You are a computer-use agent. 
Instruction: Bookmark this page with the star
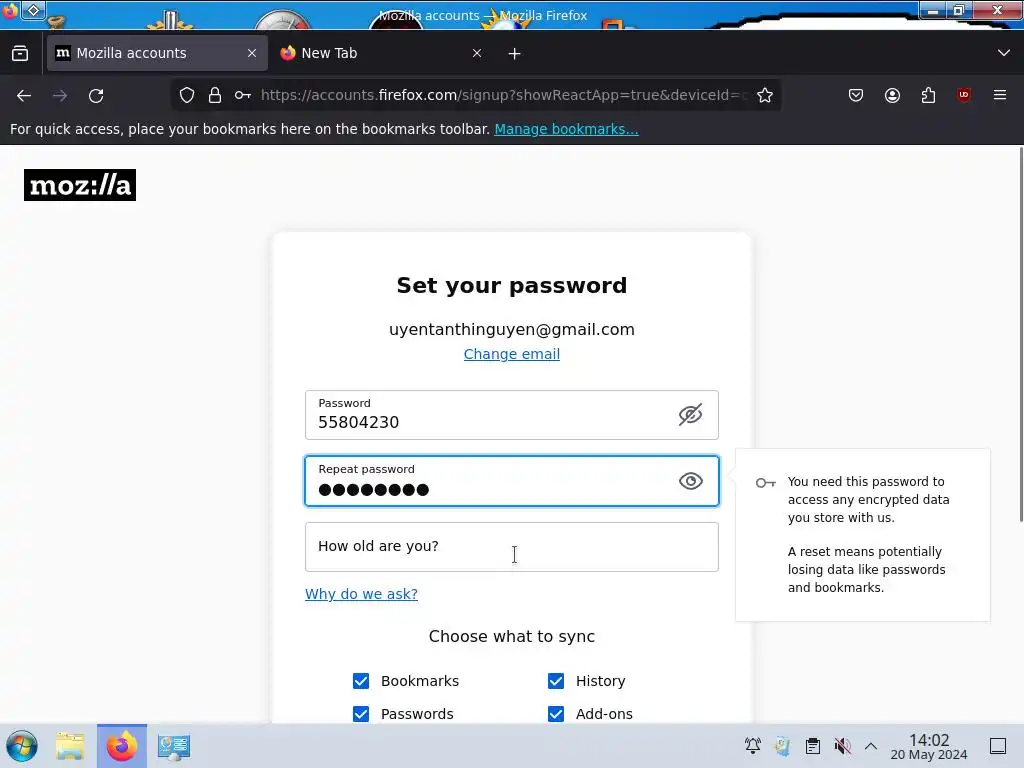coord(765,95)
